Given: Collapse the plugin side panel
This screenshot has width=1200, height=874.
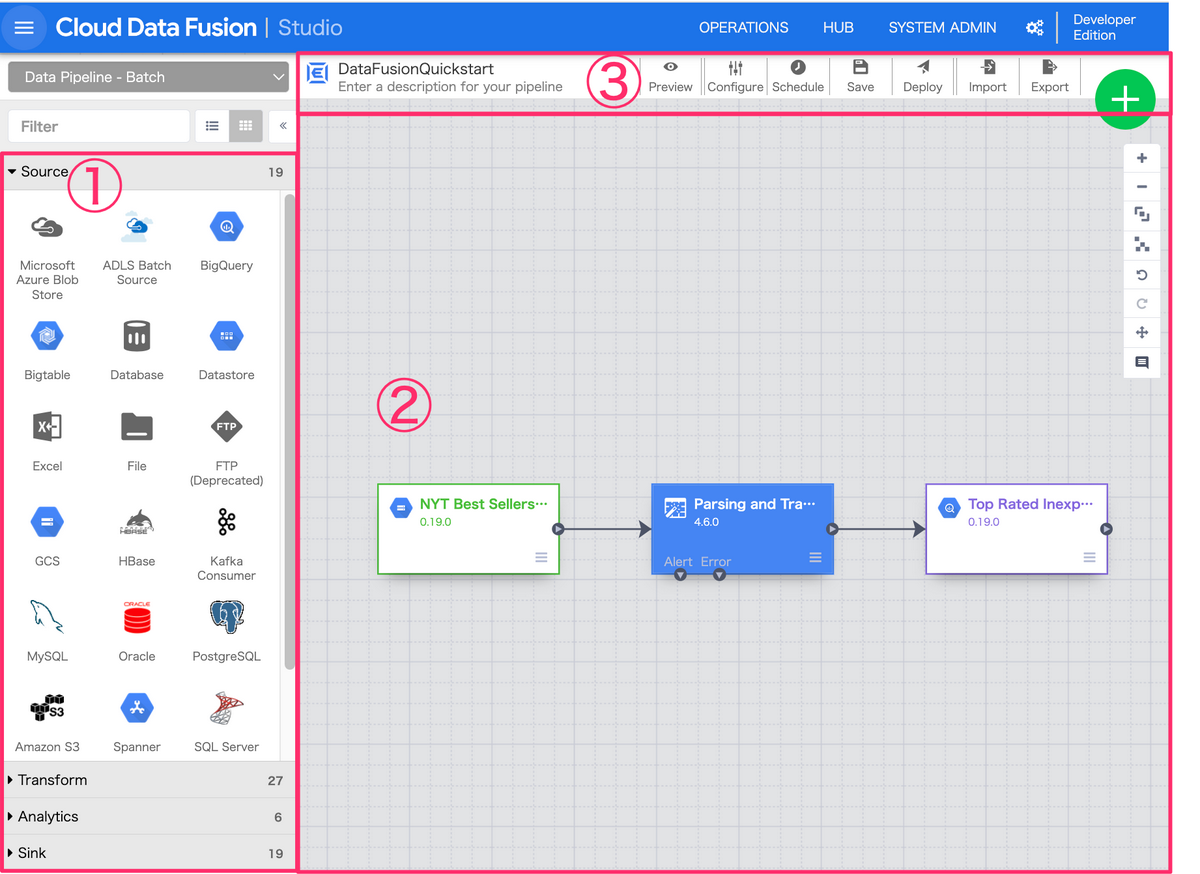Looking at the screenshot, I should pos(283,126).
